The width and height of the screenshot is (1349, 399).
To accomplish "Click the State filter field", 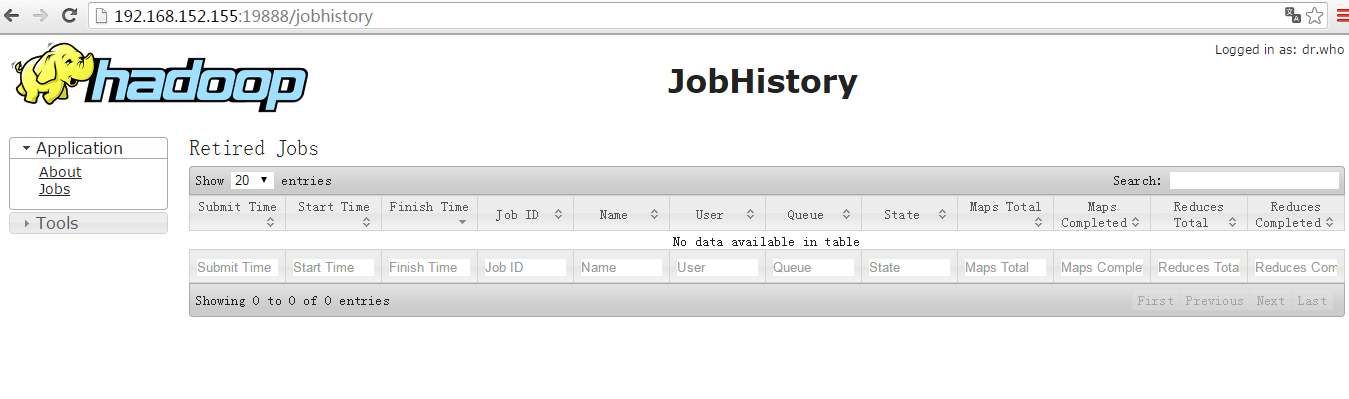I will click(908, 267).
